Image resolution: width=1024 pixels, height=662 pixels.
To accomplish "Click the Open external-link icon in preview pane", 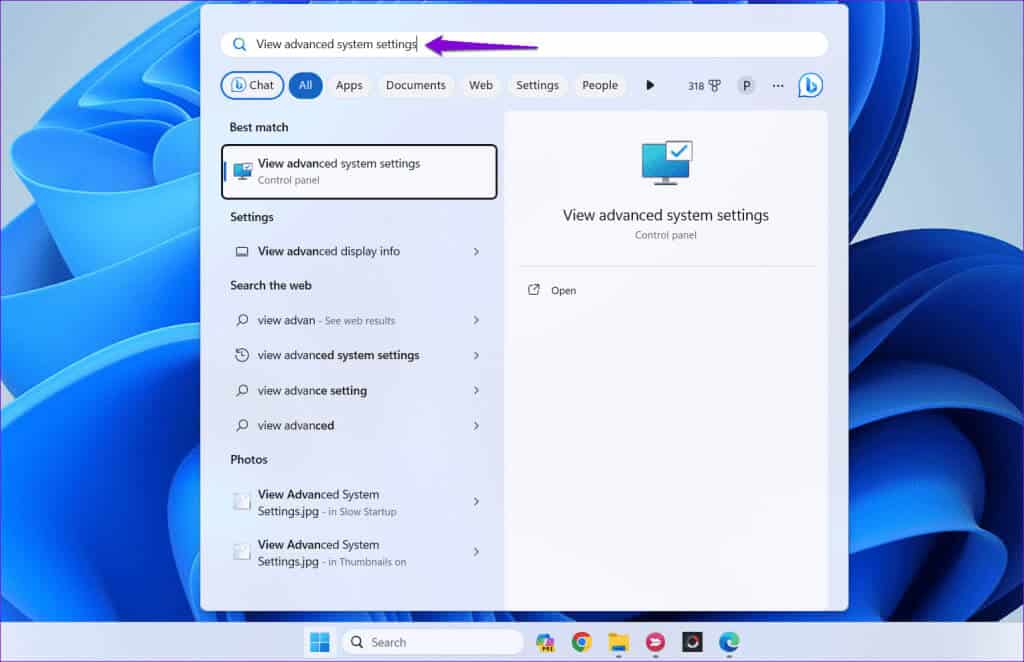I will [534, 290].
